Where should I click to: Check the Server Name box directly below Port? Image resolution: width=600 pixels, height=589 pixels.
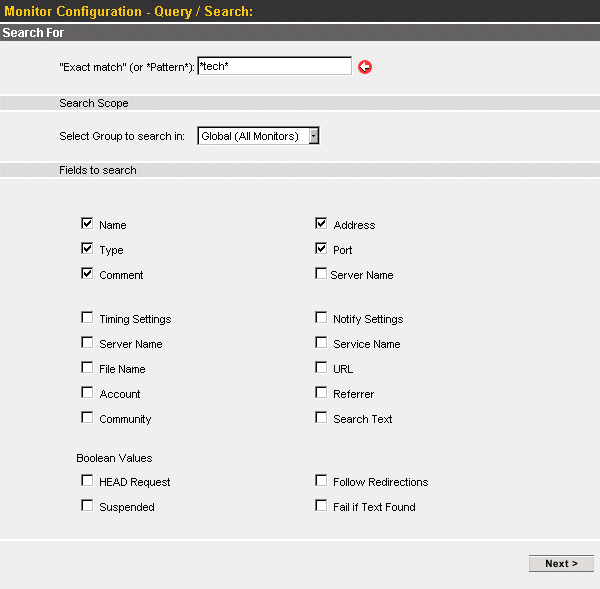[321, 273]
